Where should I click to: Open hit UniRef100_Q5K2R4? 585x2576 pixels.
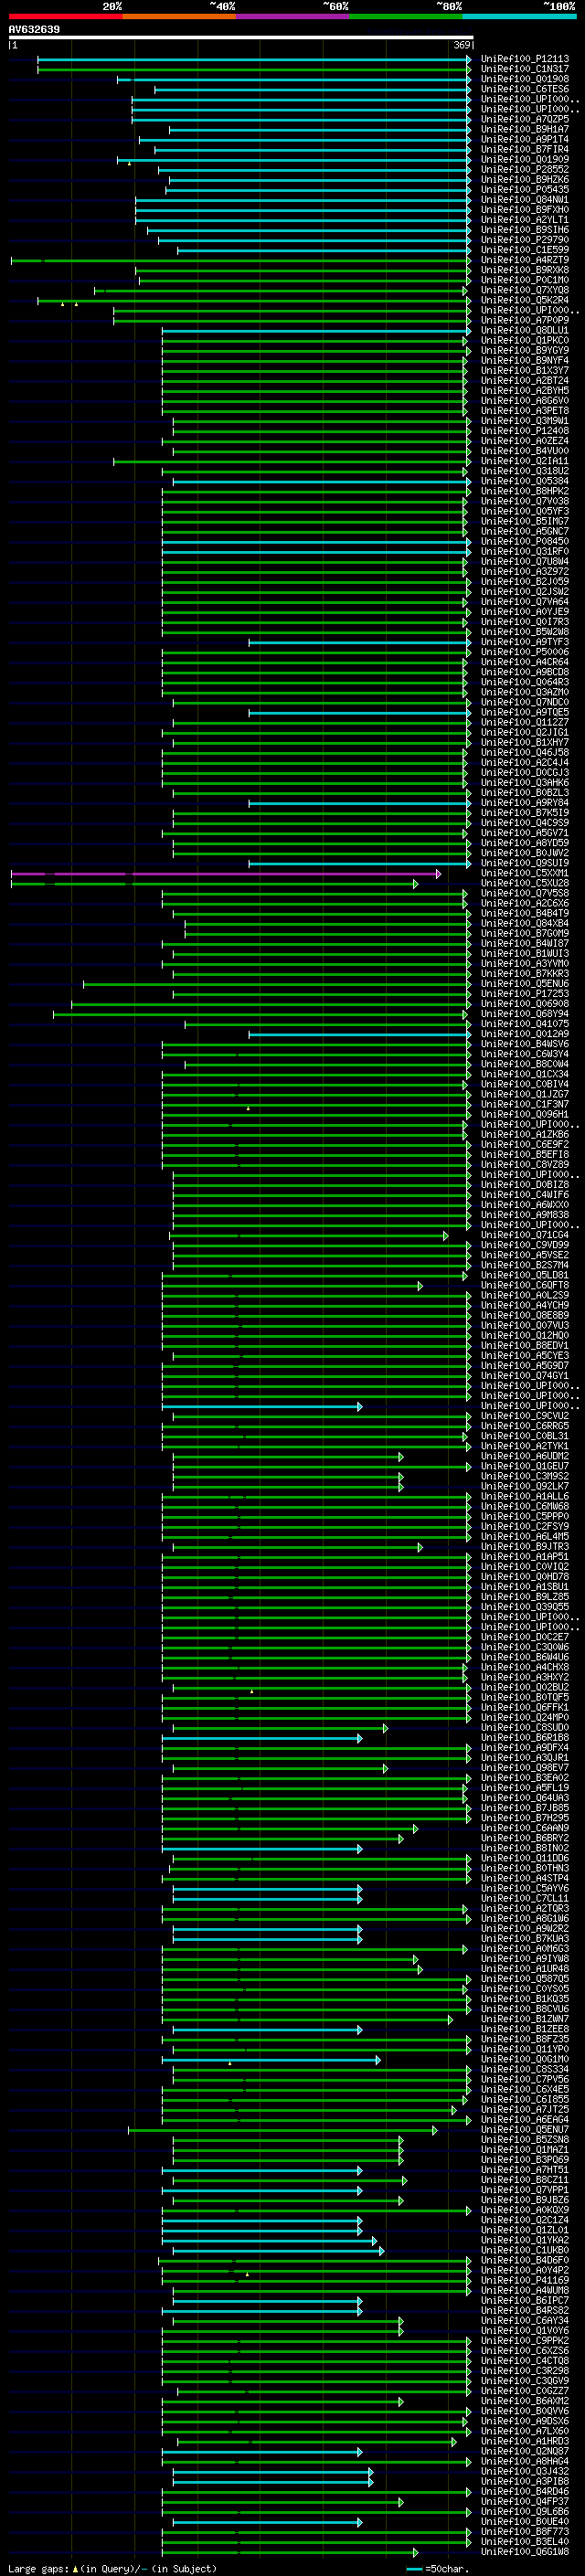(x=525, y=300)
